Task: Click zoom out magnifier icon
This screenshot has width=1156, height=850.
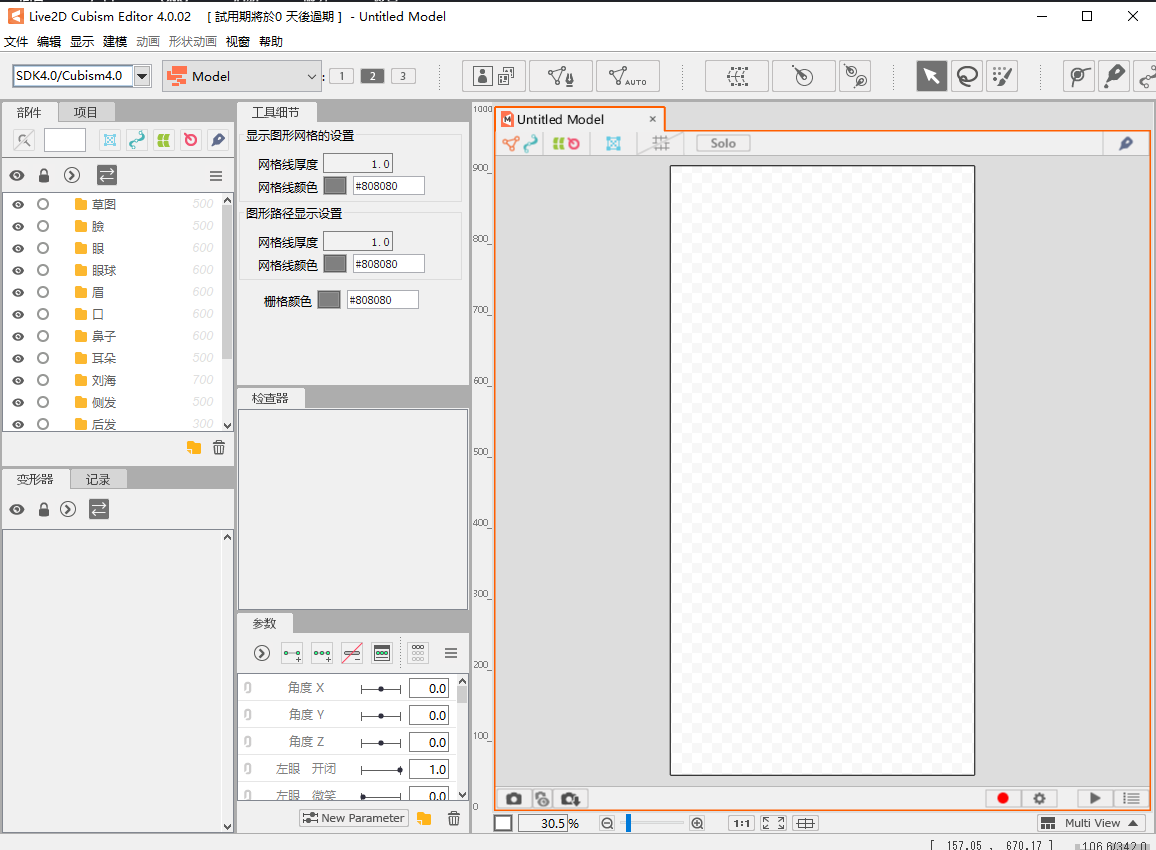Action: click(607, 823)
